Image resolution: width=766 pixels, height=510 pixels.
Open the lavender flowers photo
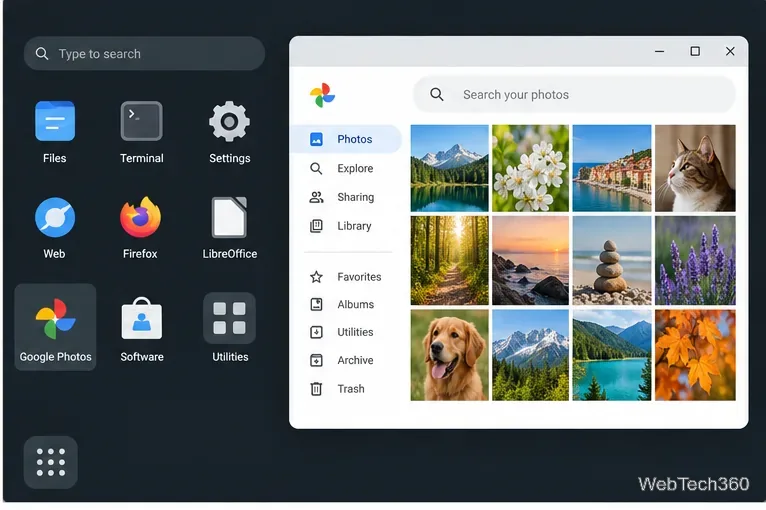(x=695, y=260)
